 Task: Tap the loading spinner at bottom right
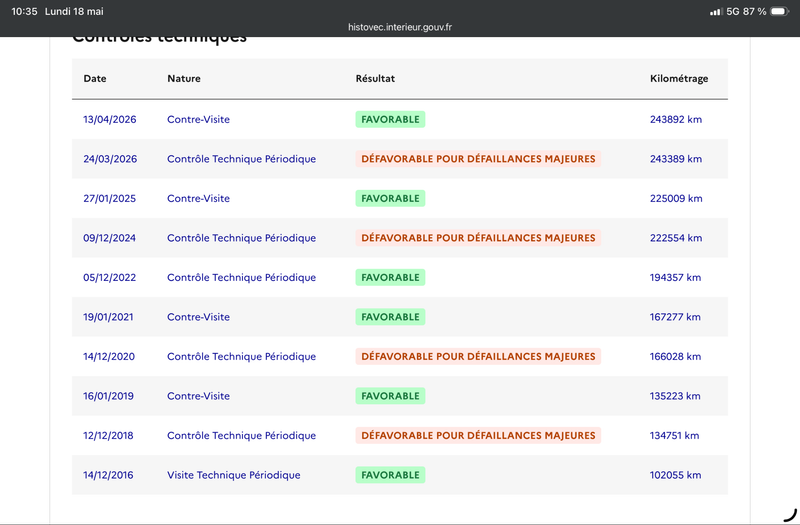pos(790,515)
